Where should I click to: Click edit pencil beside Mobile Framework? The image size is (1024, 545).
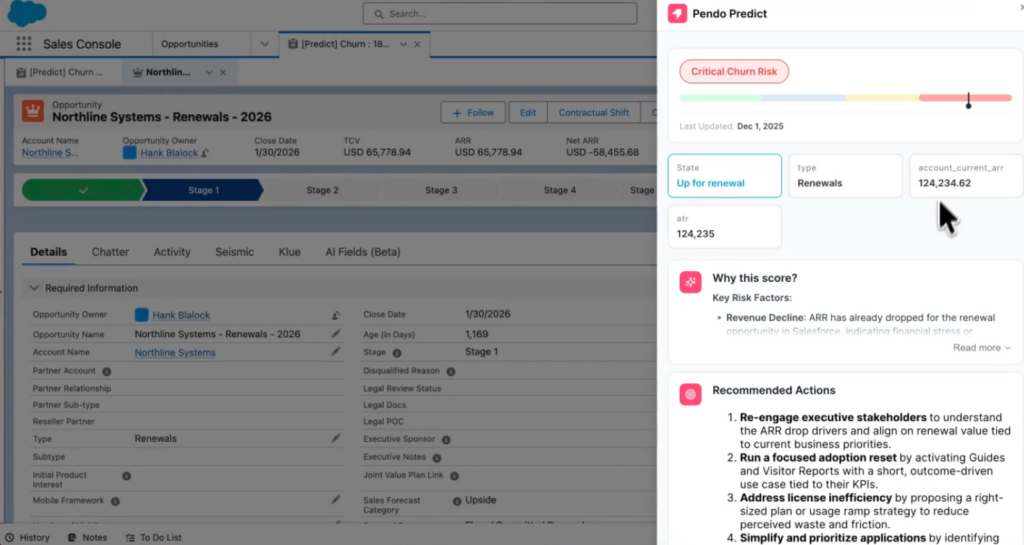point(336,499)
